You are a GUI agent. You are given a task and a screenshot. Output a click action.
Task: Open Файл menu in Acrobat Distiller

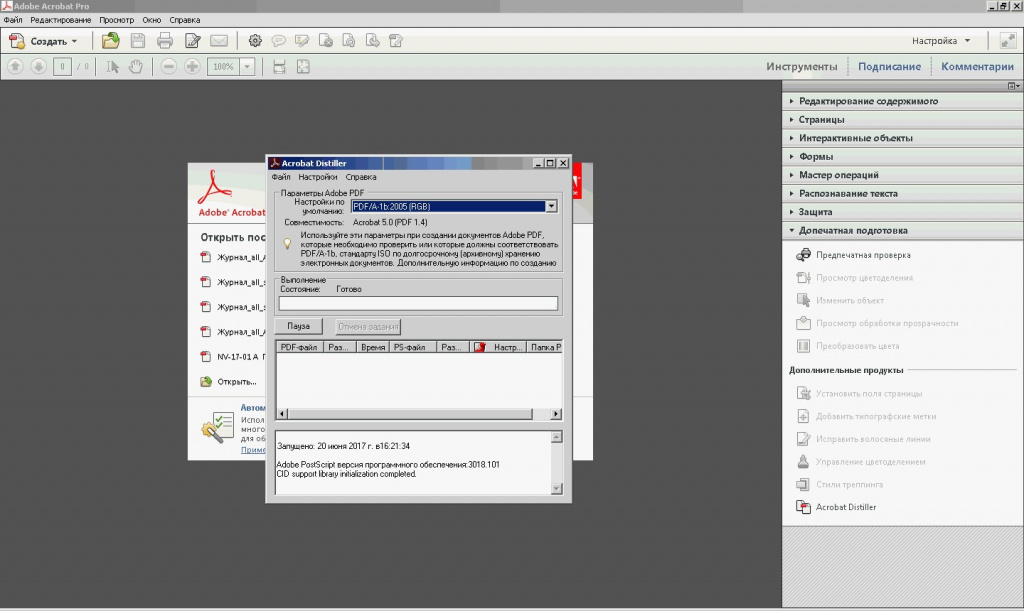click(x=281, y=177)
